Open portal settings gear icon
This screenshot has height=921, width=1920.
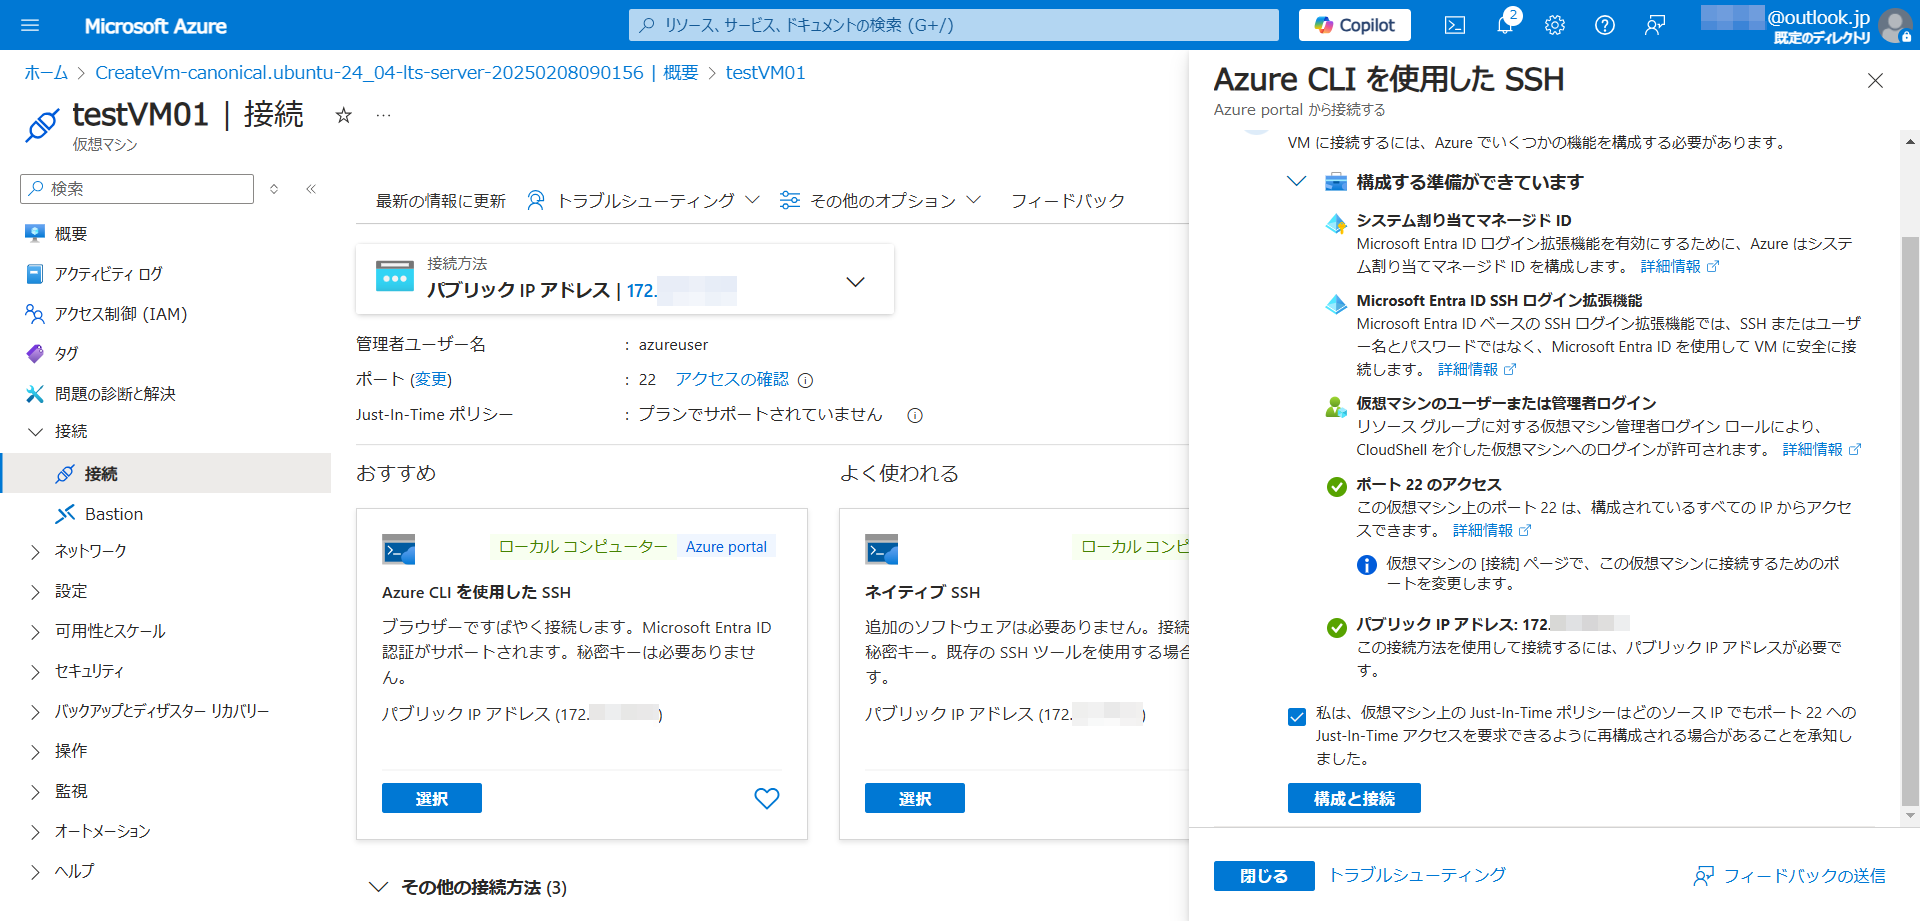[x=1555, y=25]
